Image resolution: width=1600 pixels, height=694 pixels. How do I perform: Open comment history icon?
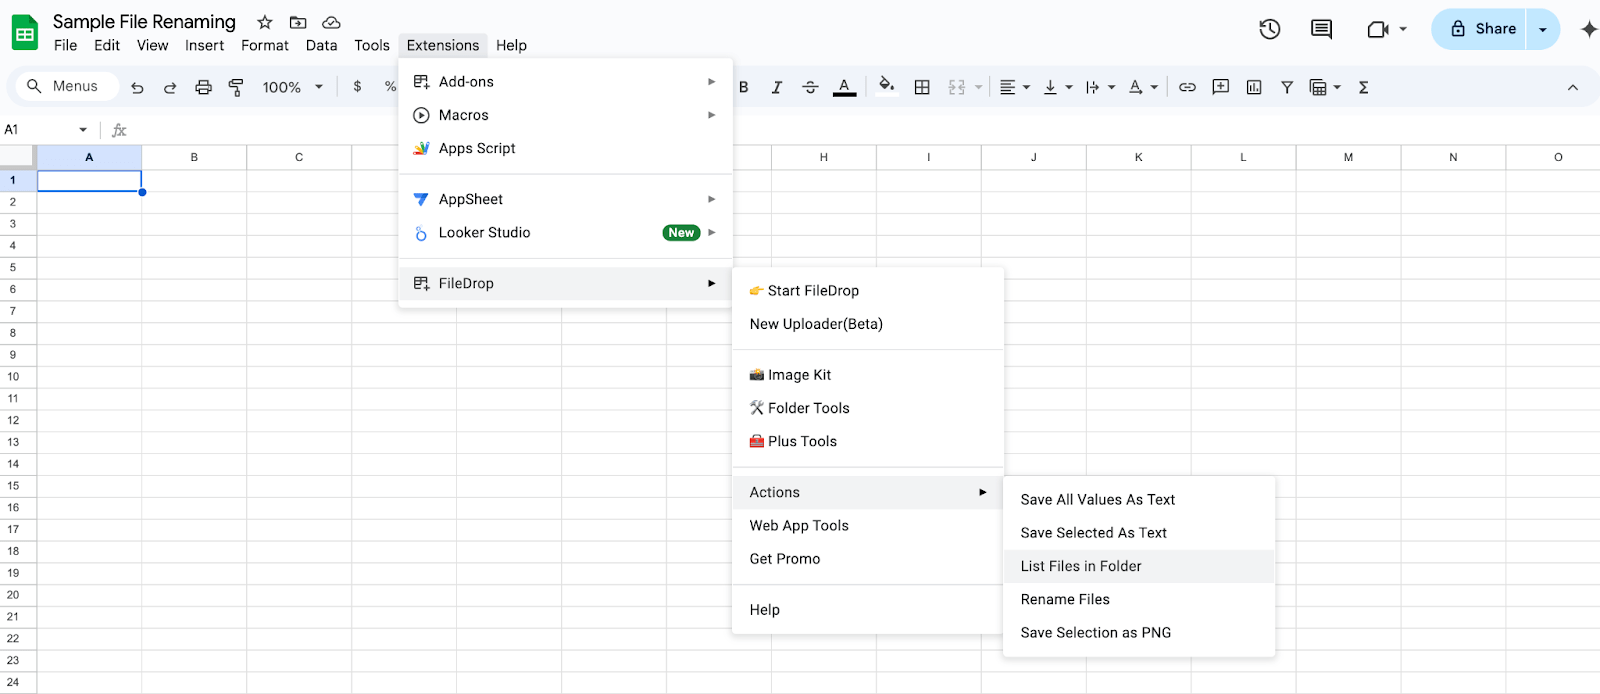1321,29
